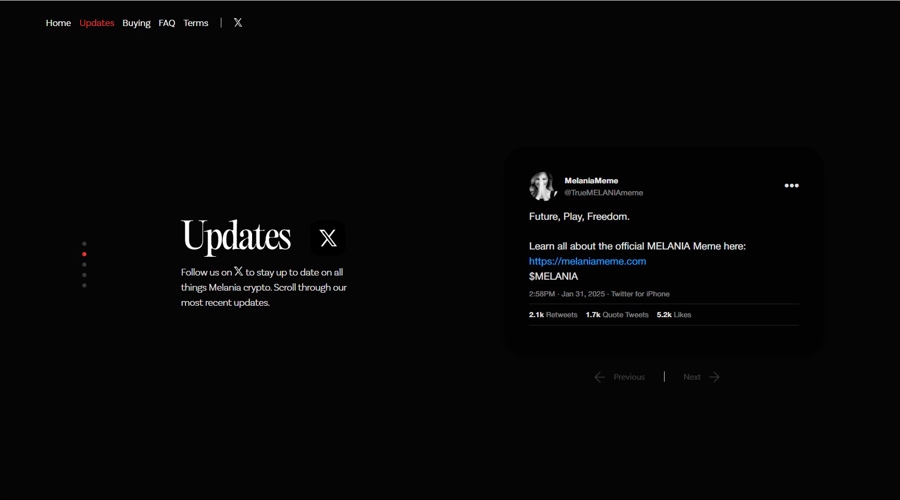Select the Updates nav item
This screenshot has height=500, width=900.
pos(97,23)
